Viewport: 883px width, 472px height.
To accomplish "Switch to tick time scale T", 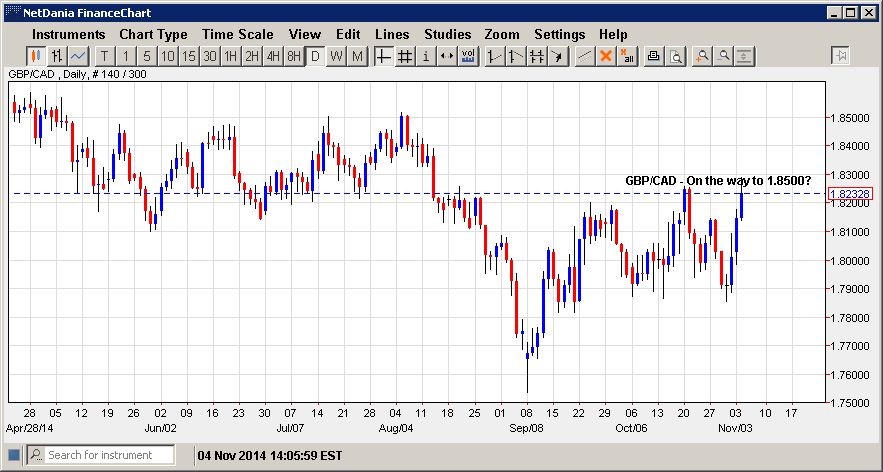I will tap(105, 56).
